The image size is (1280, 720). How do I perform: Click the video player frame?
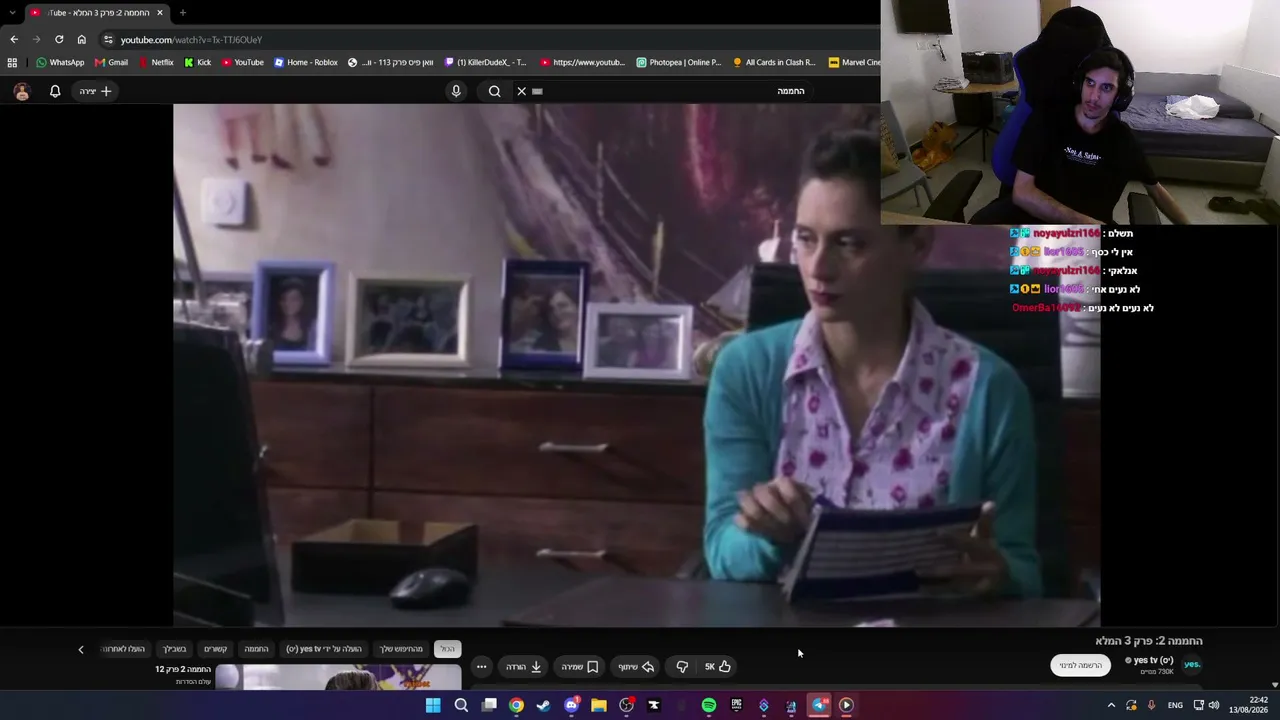(636, 365)
